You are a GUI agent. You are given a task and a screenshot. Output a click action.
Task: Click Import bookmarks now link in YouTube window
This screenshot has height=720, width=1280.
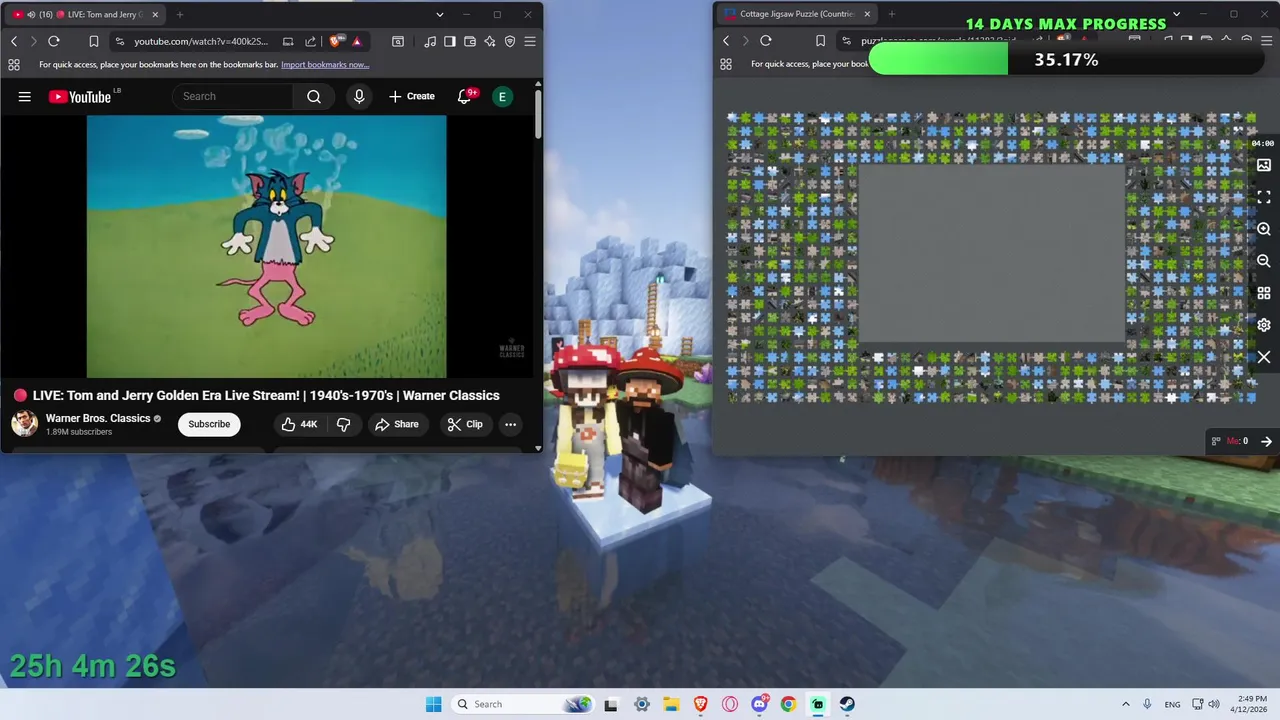pyautogui.click(x=325, y=64)
